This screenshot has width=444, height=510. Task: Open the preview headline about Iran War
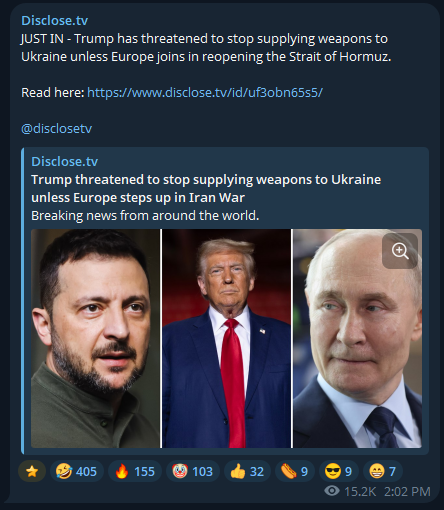(x=206, y=188)
